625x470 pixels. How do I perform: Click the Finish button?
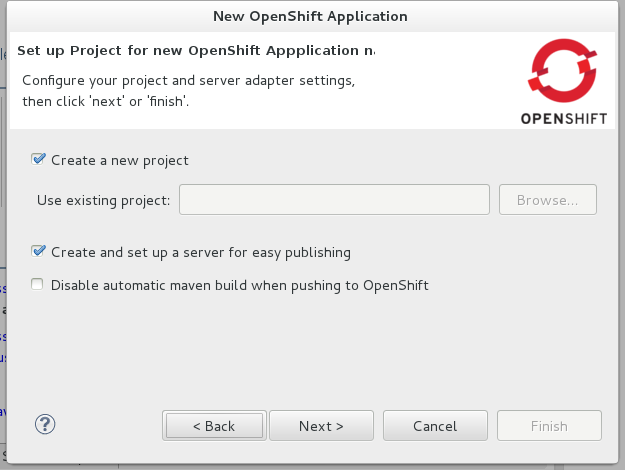549,426
